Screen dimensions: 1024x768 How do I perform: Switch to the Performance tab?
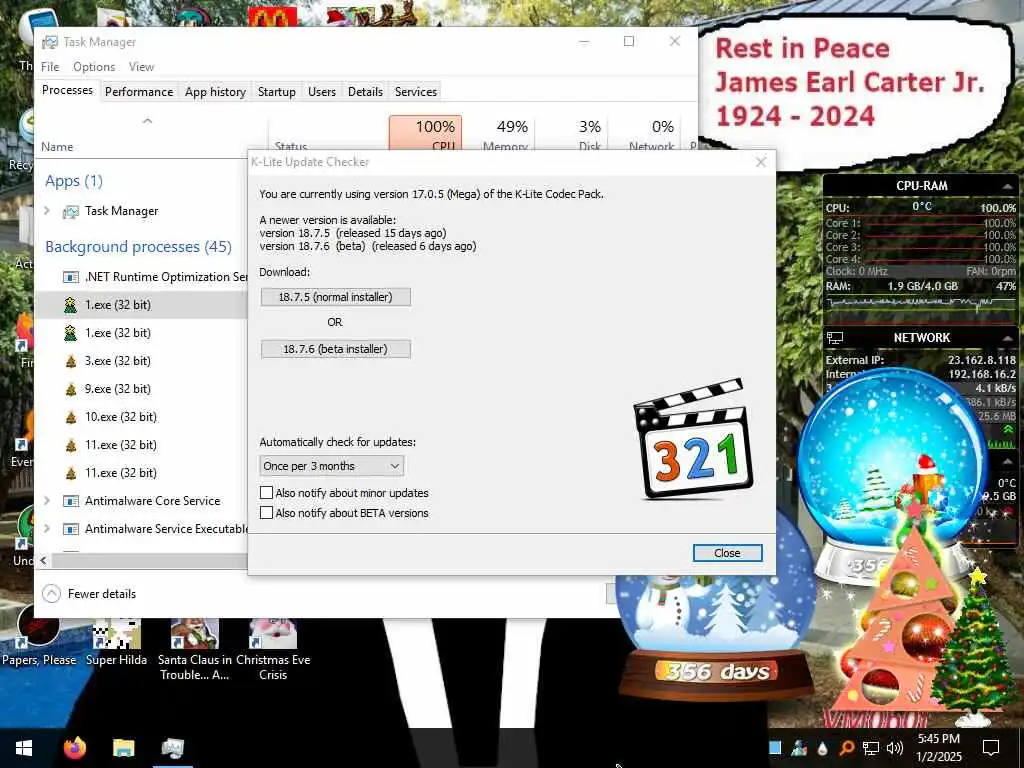tap(139, 91)
